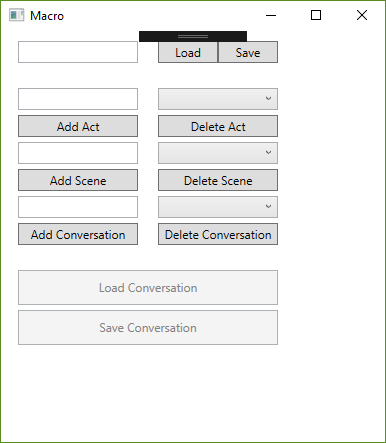
Task: Maximize the Macro window
Action: 316,15
